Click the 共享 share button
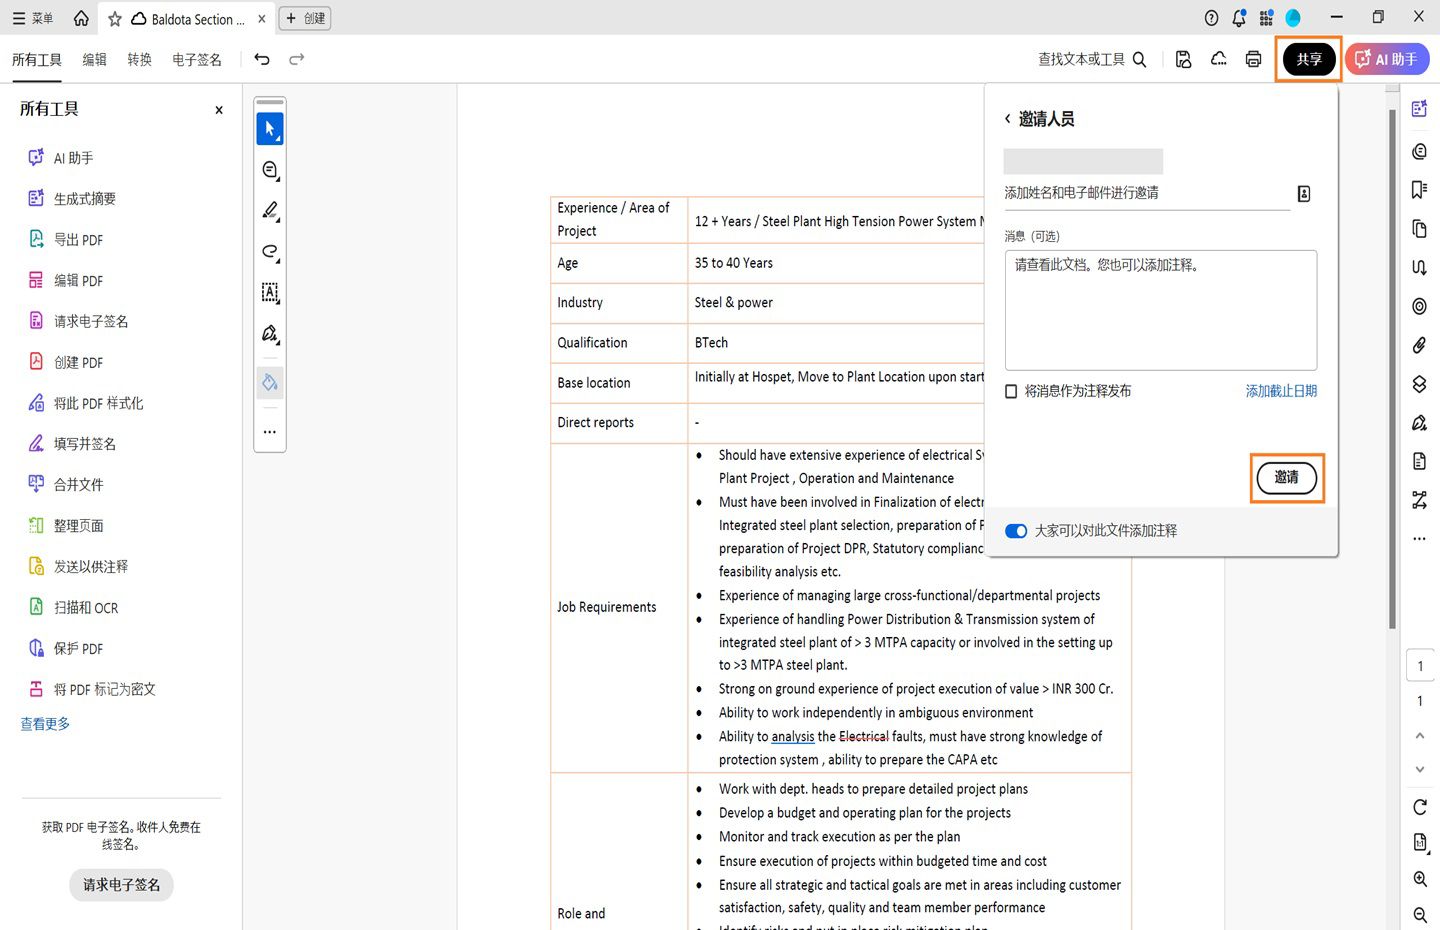The width and height of the screenshot is (1440, 930). pos(1309,59)
